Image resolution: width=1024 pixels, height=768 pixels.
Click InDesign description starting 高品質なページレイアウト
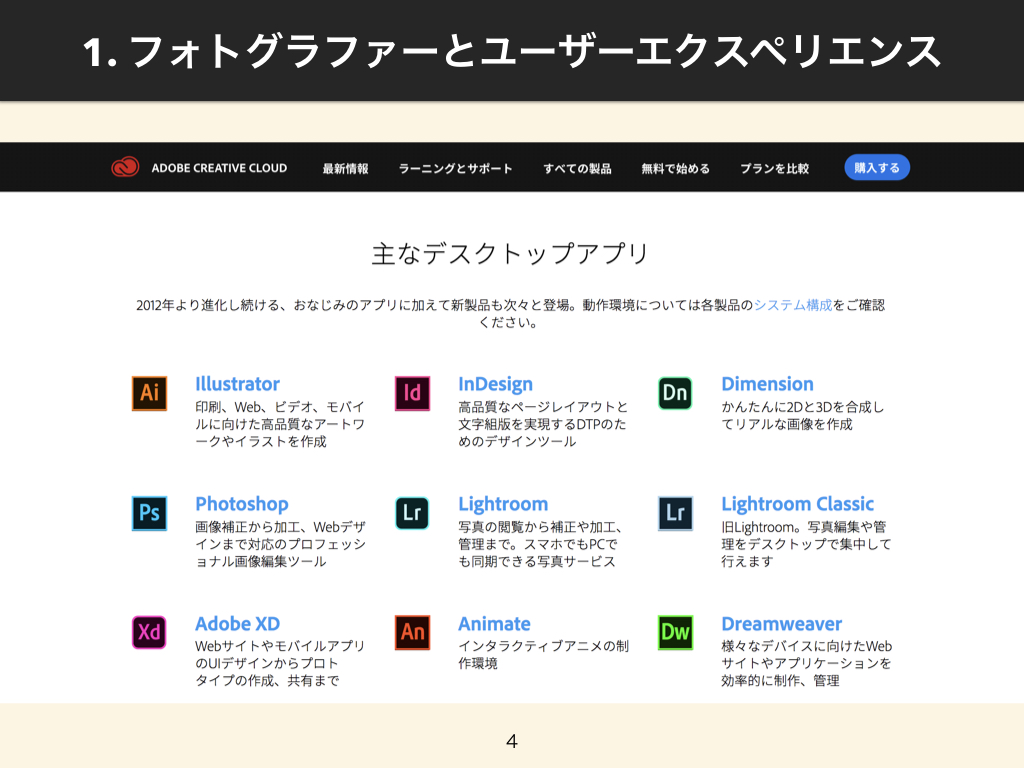(543, 424)
